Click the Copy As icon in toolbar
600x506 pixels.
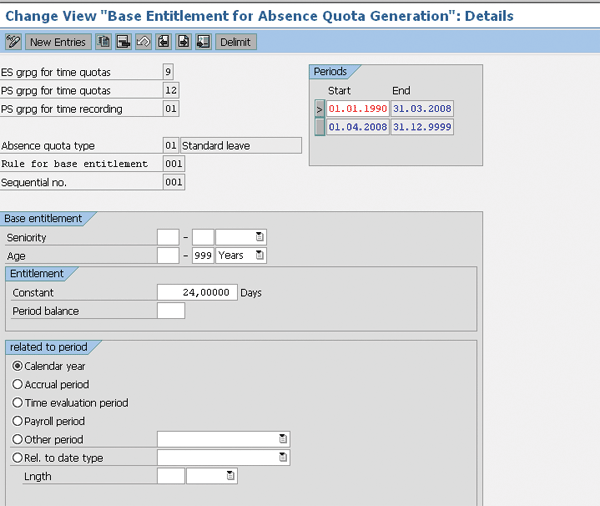[x=103, y=42]
